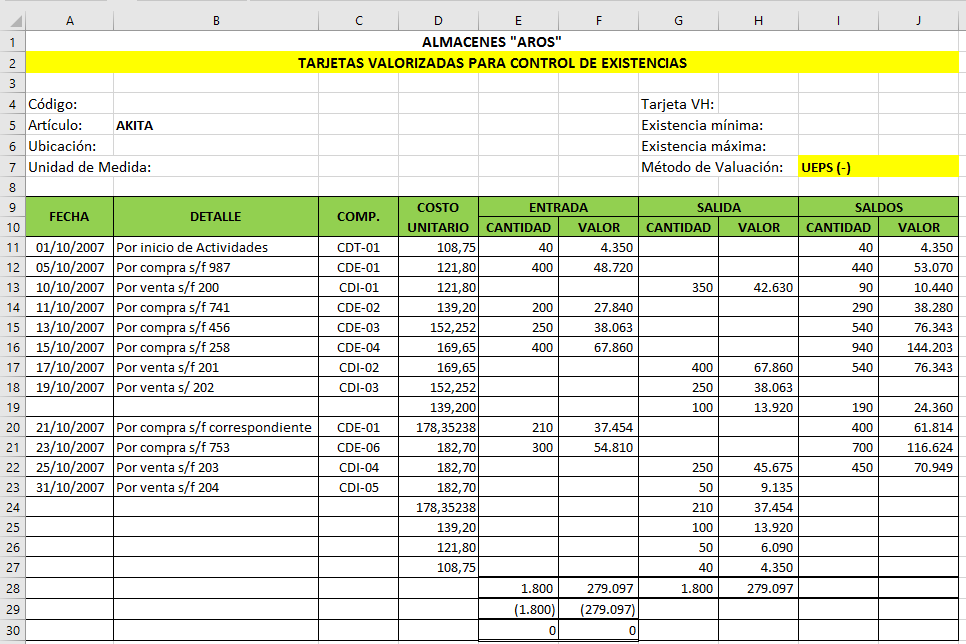Select the yellow TARJETAS VALORIZADAS title banner
The image size is (966, 644).
492,63
